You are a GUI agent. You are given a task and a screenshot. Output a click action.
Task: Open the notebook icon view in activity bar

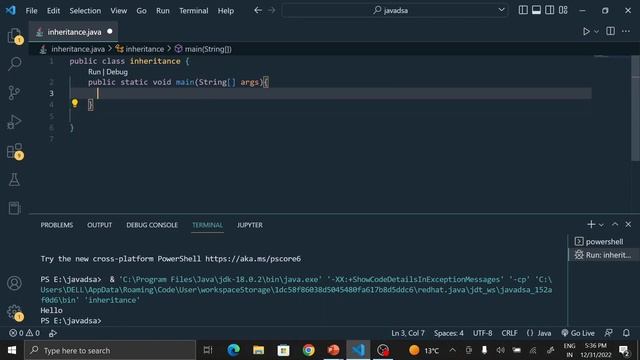coord(14,208)
